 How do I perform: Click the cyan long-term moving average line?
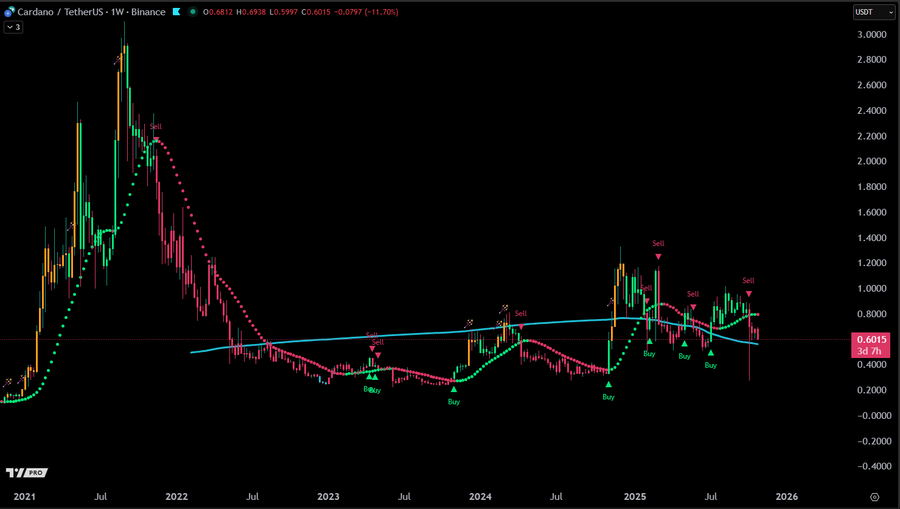(x=400, y=333)
